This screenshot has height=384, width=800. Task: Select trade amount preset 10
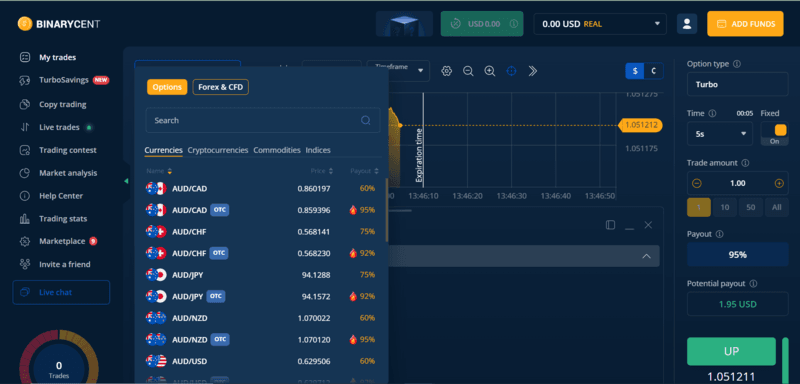pos(724,208)
